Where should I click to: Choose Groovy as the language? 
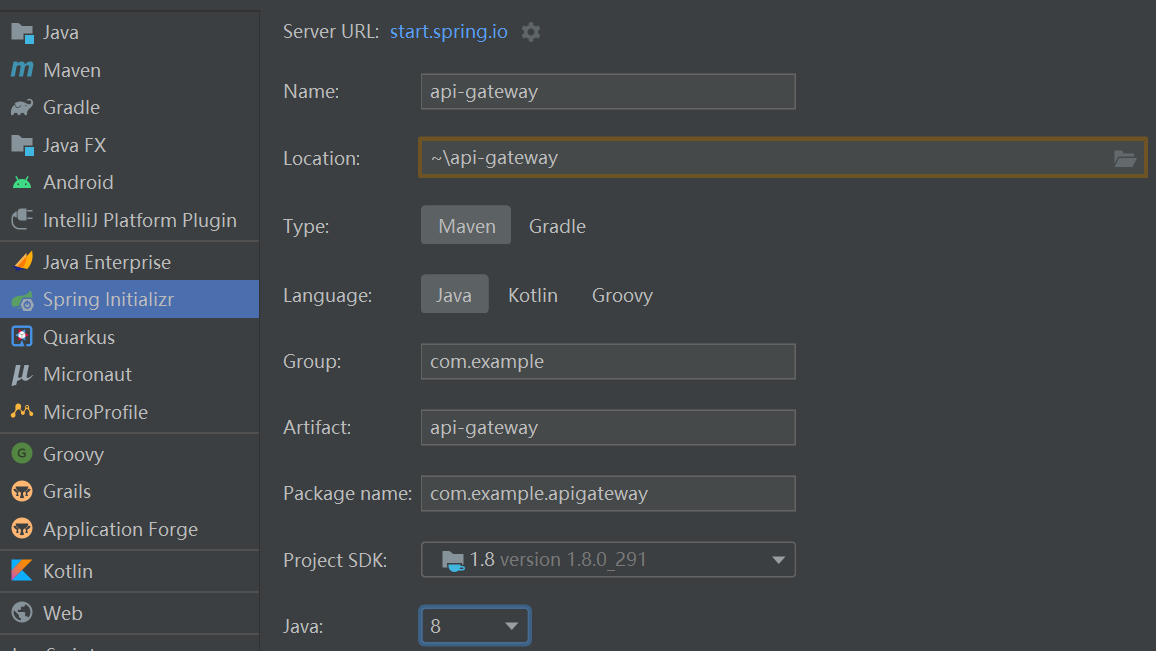pyautogui.click(x=622, y=295)
